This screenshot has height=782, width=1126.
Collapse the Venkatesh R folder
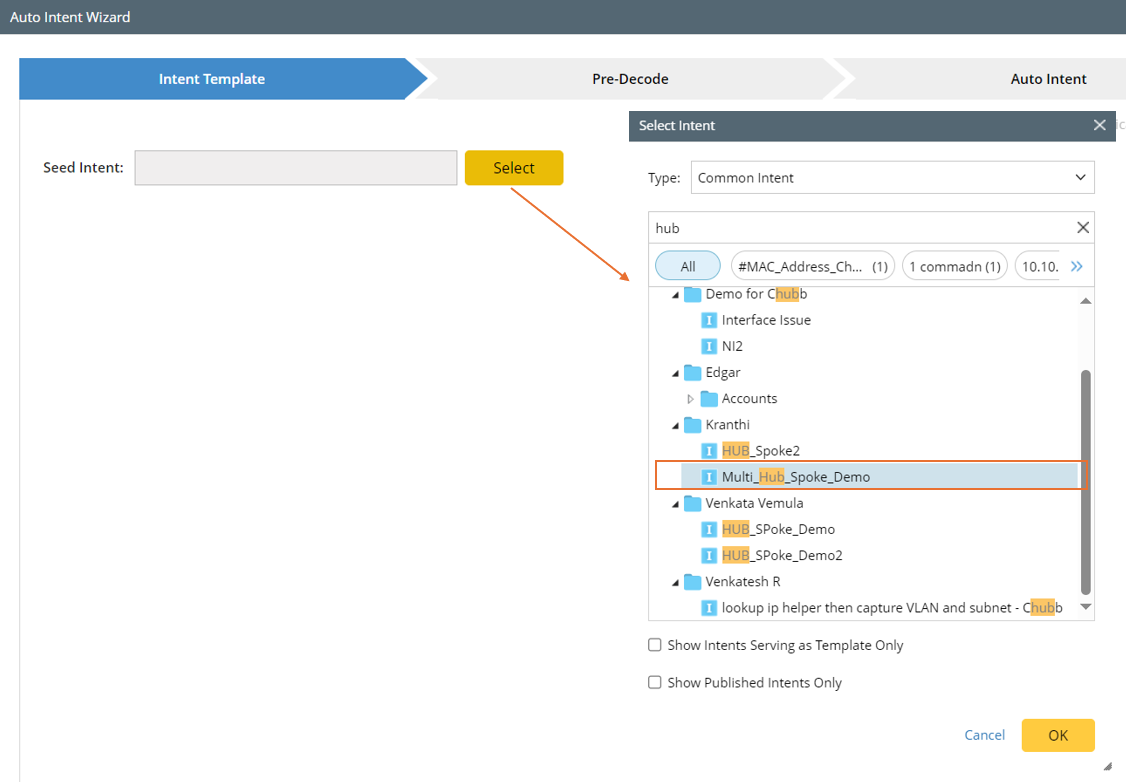coord(675,582)
